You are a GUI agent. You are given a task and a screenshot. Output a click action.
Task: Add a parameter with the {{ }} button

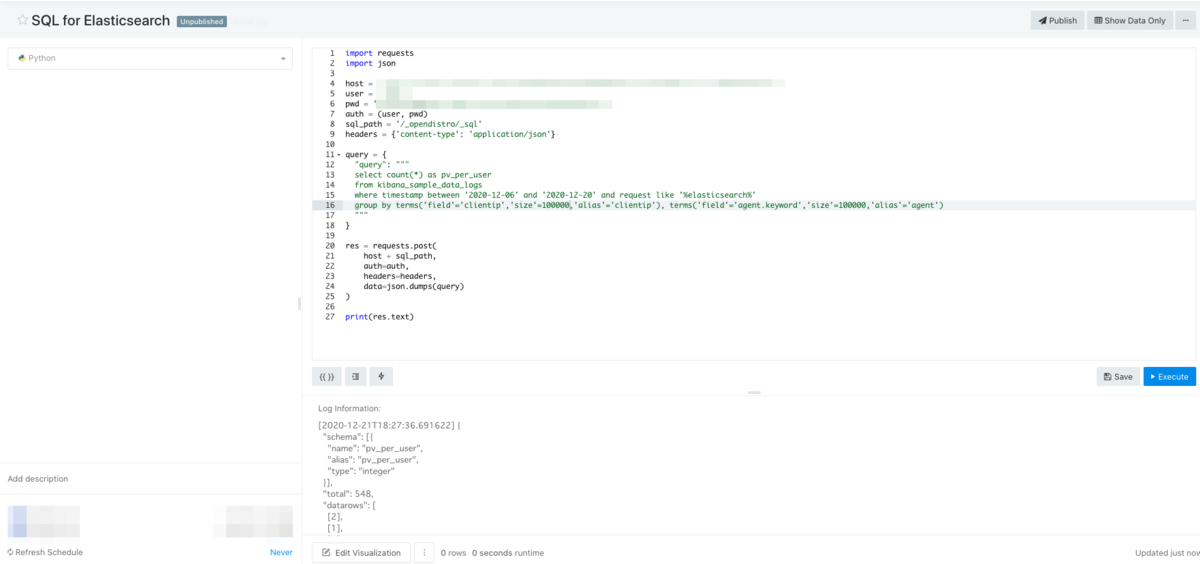click(x=325, y=376)
